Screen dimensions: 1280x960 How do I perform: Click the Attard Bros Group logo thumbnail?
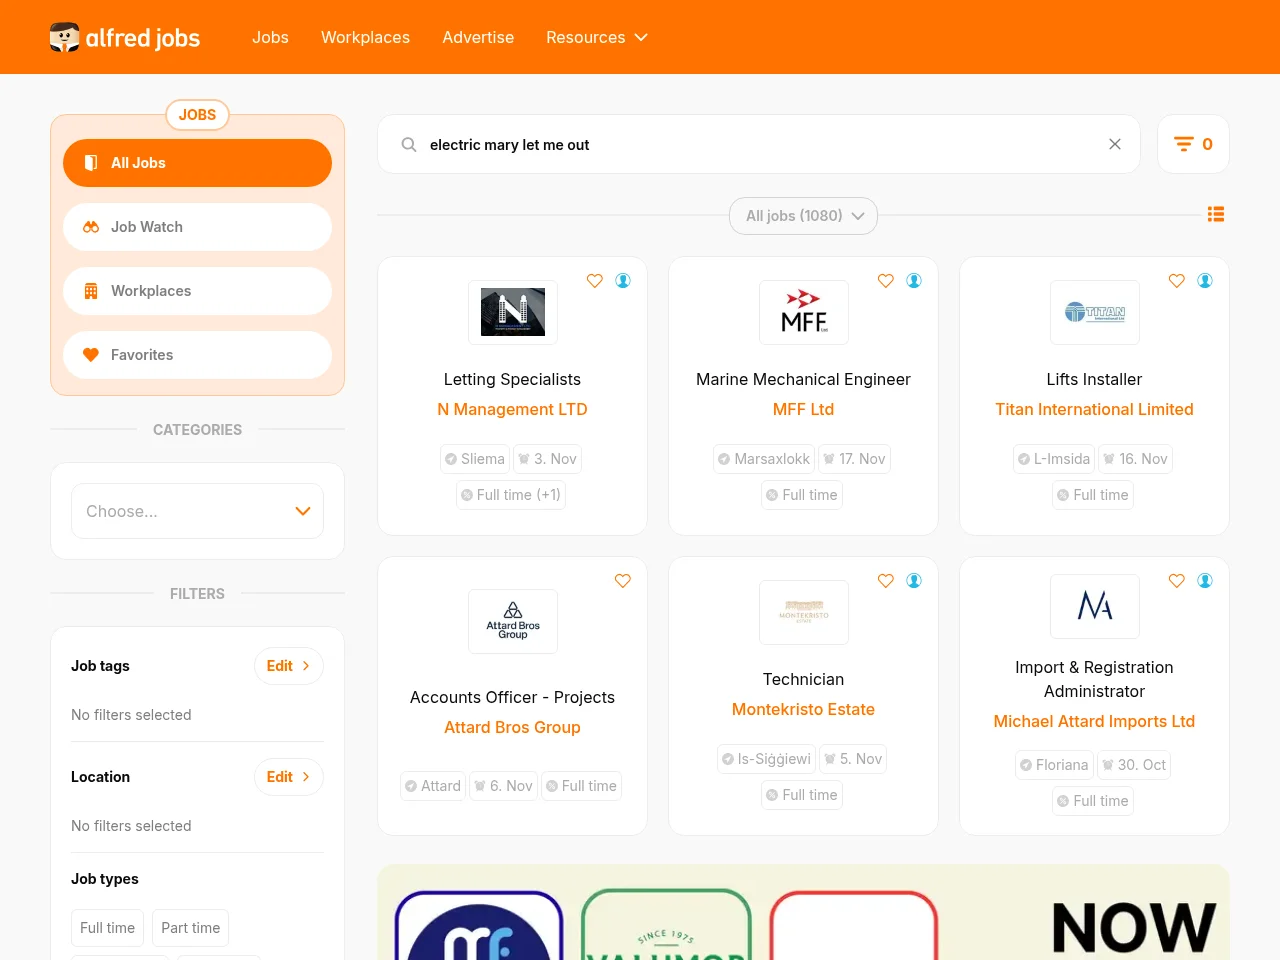[513, 621]
